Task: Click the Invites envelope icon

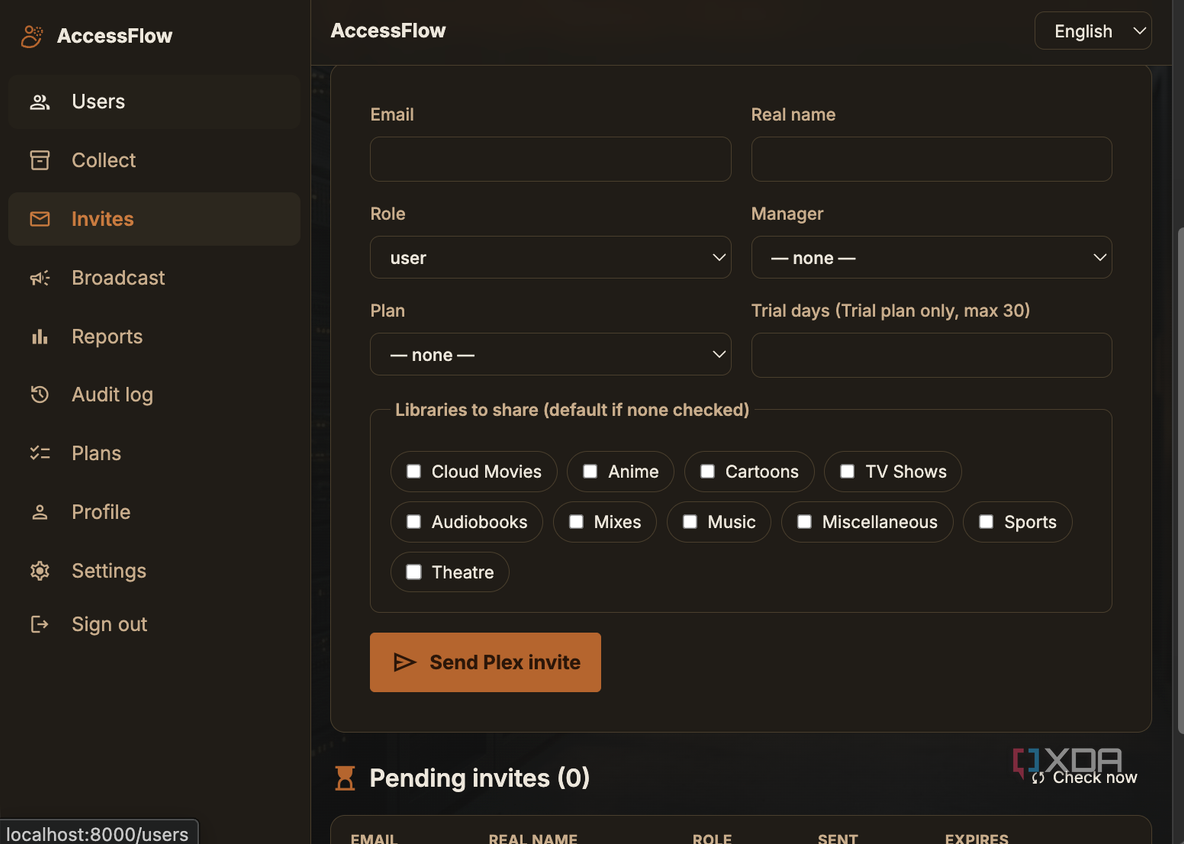Action: (39, 219)
